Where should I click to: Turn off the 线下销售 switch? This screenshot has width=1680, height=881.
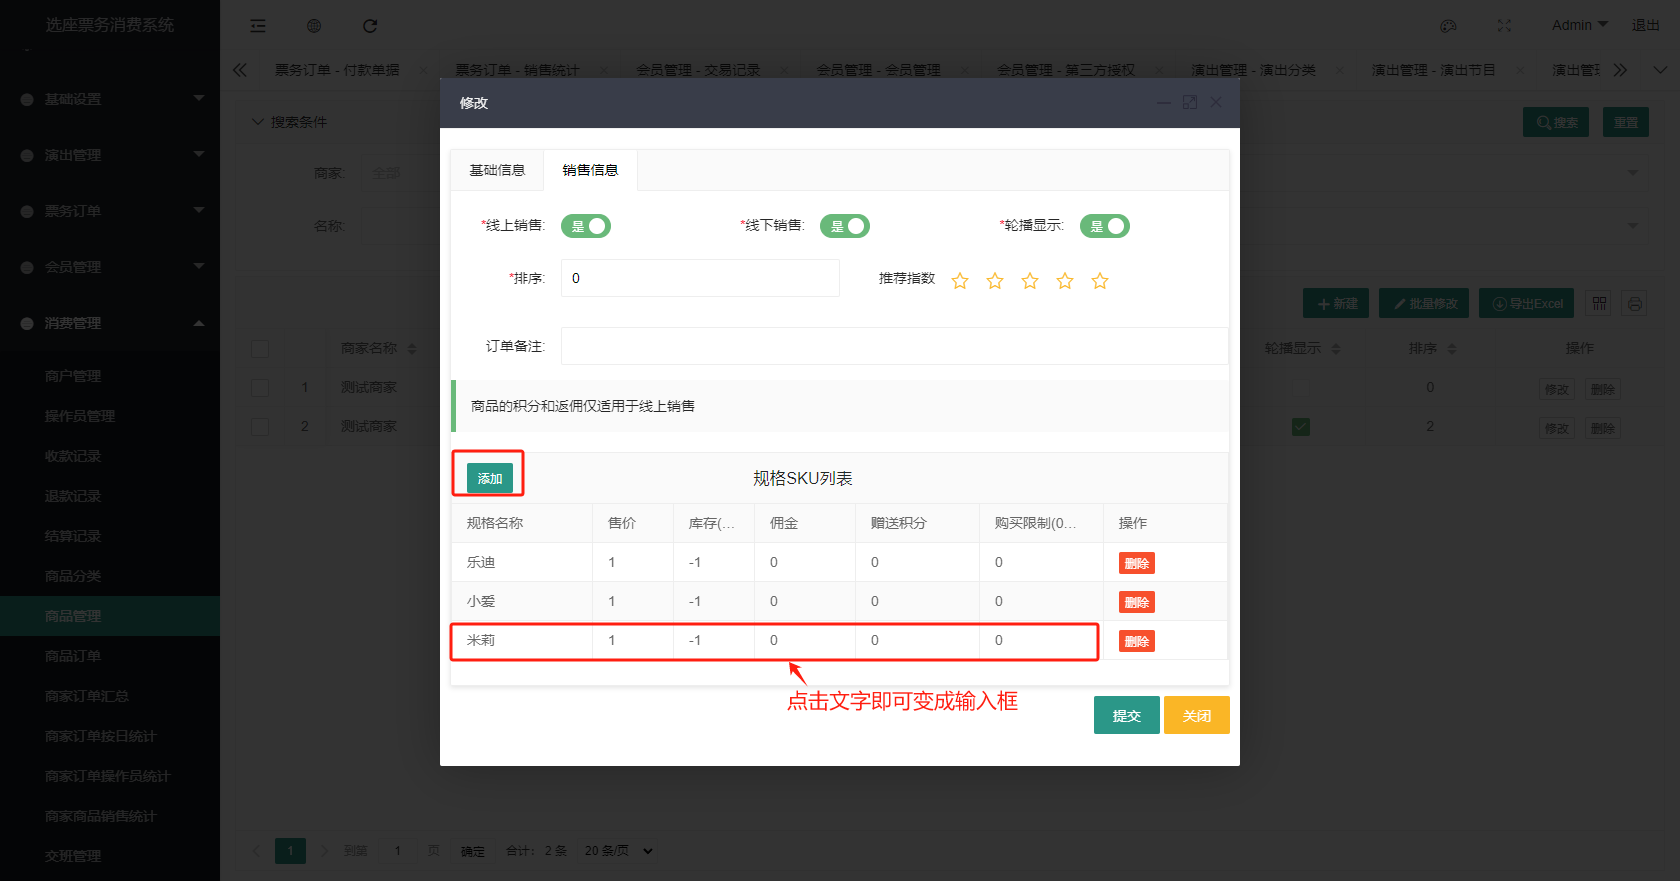tap(845, 226)
